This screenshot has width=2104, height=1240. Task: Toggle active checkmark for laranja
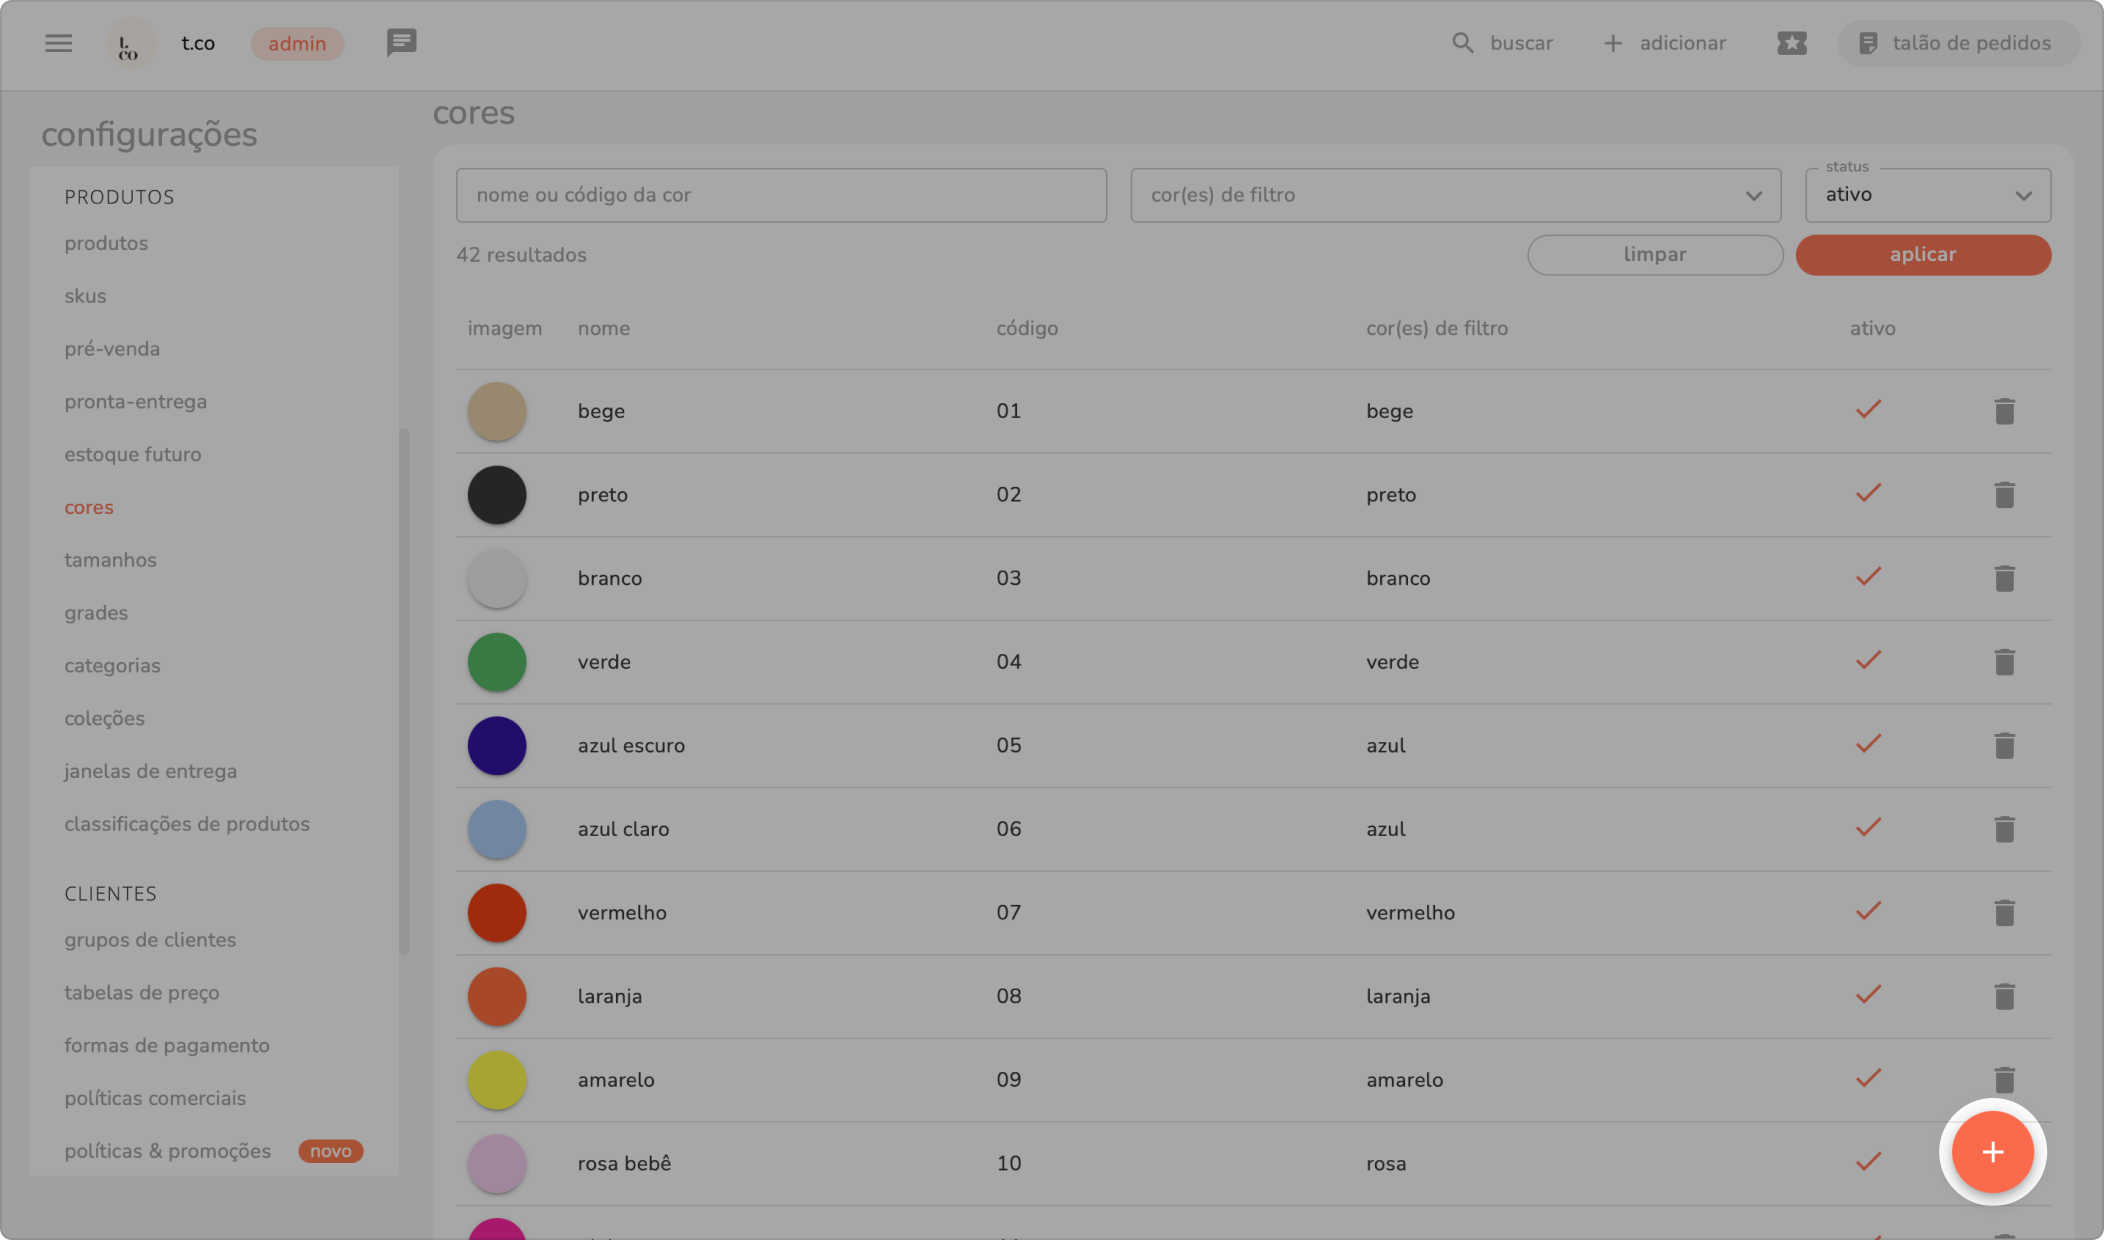[x=1868, y=995]
